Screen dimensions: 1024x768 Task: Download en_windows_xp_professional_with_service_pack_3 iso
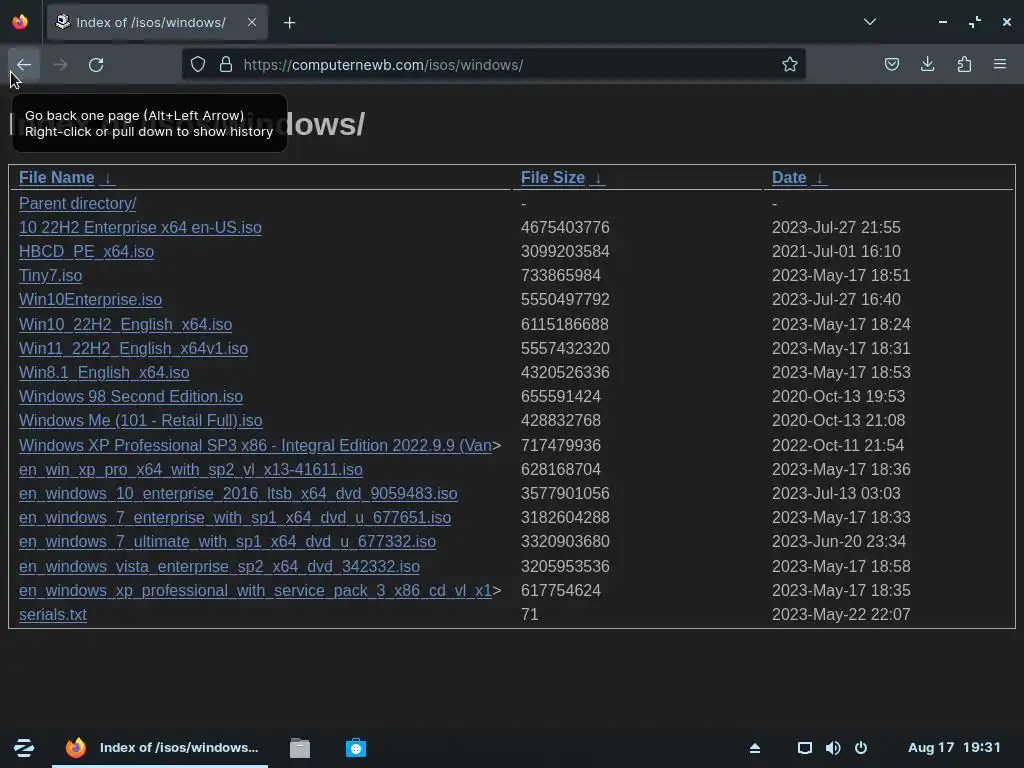(x=255, y=590)
